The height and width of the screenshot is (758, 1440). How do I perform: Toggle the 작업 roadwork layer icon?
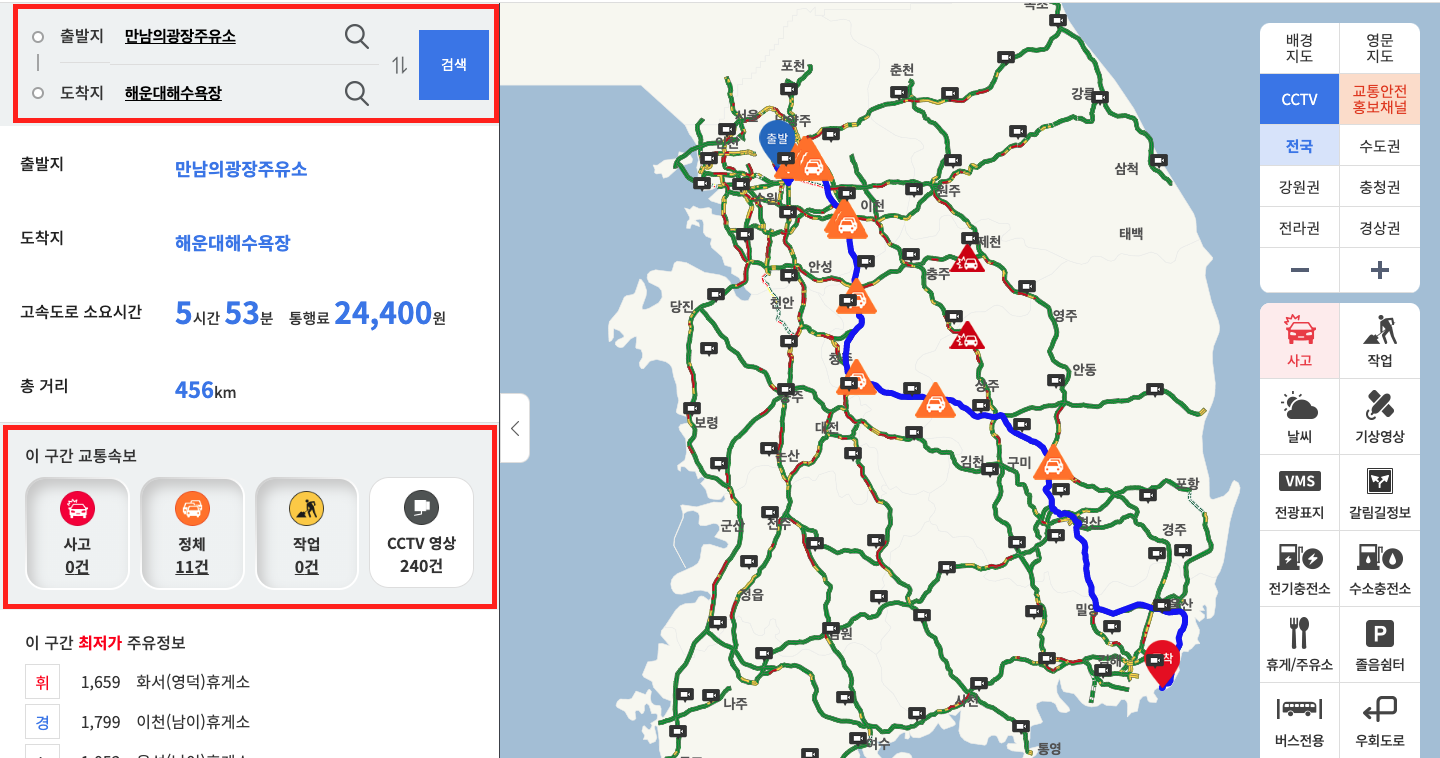1380,341
